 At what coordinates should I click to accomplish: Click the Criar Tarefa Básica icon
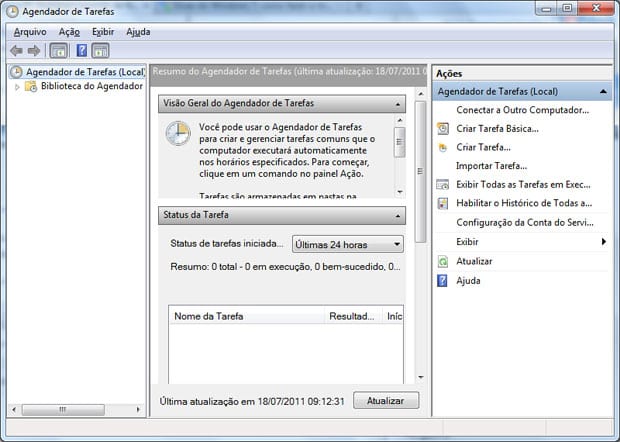coord(443,128)
